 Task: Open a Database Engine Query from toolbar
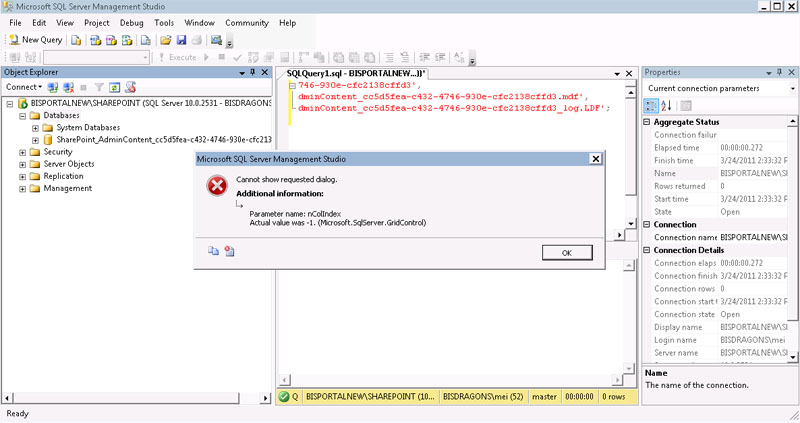(x=76, y=40)
